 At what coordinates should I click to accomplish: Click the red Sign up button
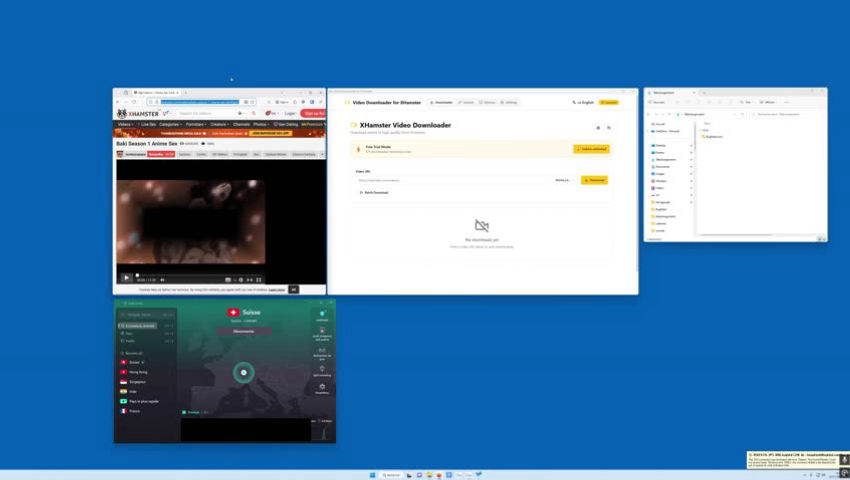coord(313,113)
